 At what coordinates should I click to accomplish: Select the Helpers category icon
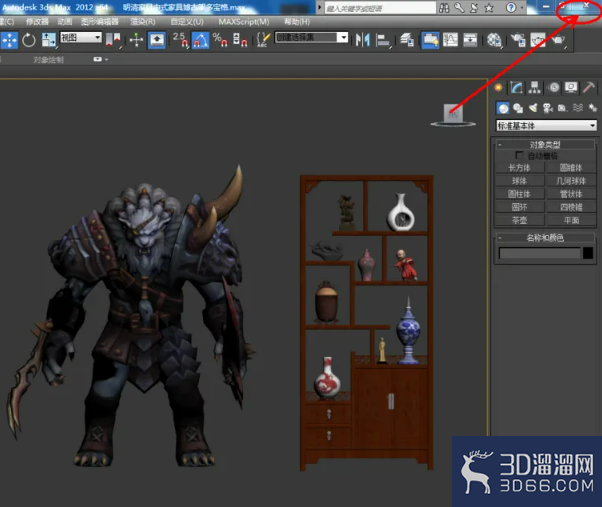pos(562,108)
